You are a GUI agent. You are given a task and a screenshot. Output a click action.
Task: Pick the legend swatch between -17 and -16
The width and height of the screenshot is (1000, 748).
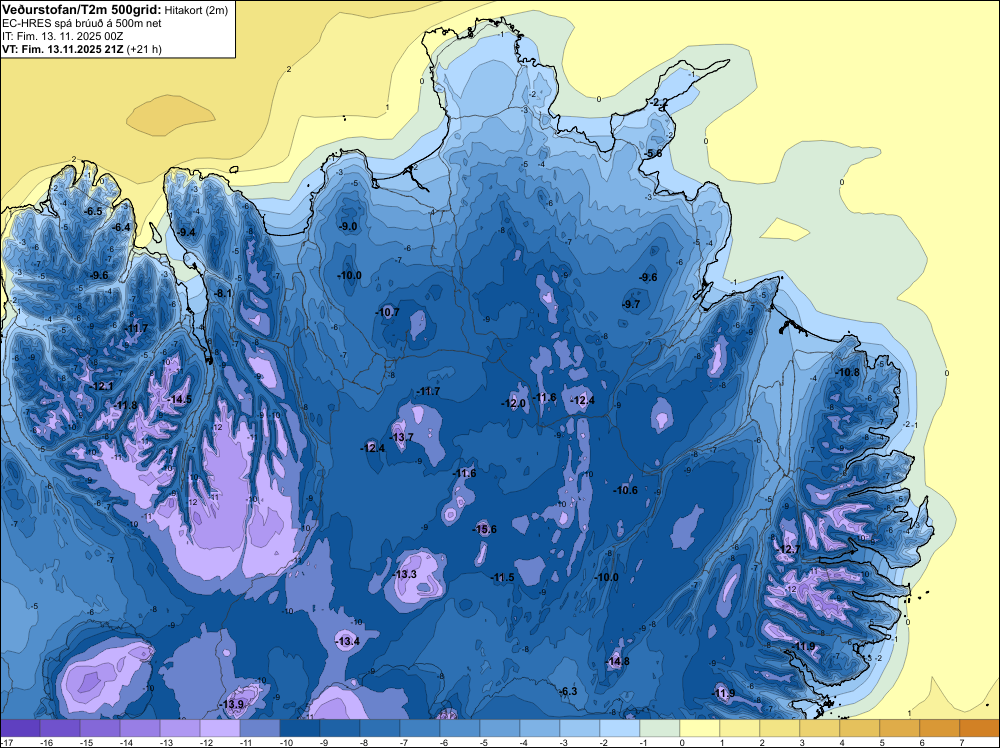coord(20,728)
